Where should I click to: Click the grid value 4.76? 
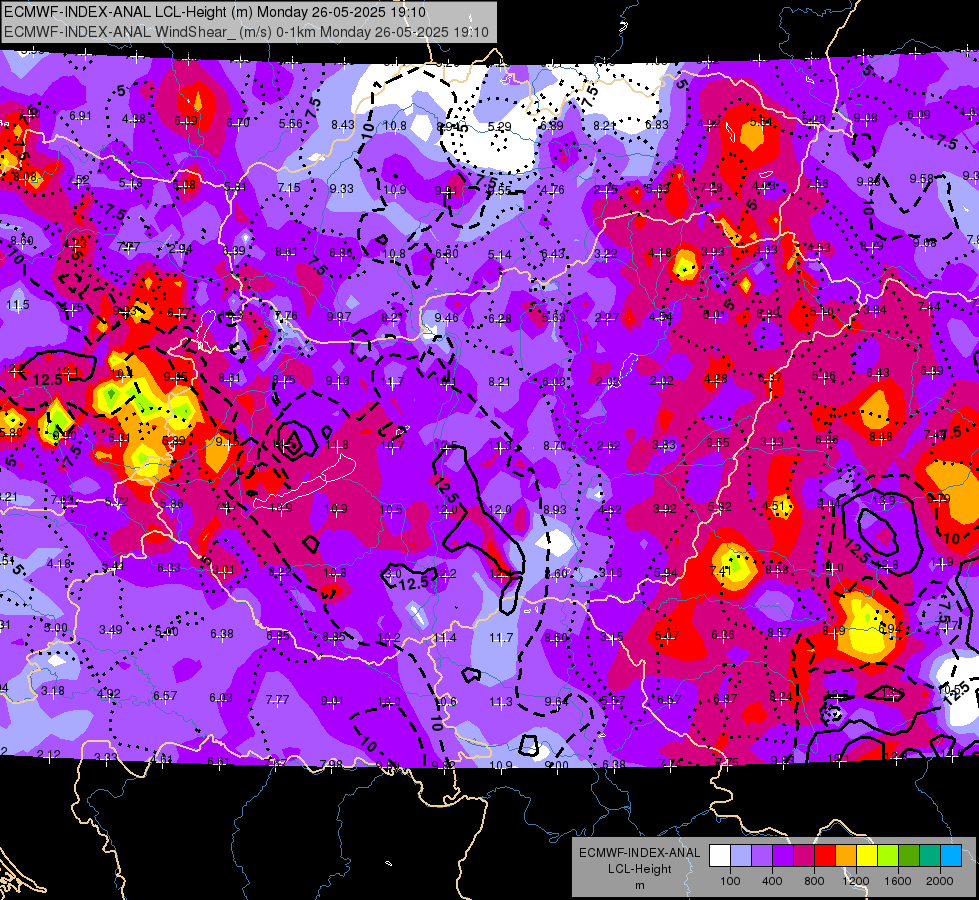(x=553, y=189)
